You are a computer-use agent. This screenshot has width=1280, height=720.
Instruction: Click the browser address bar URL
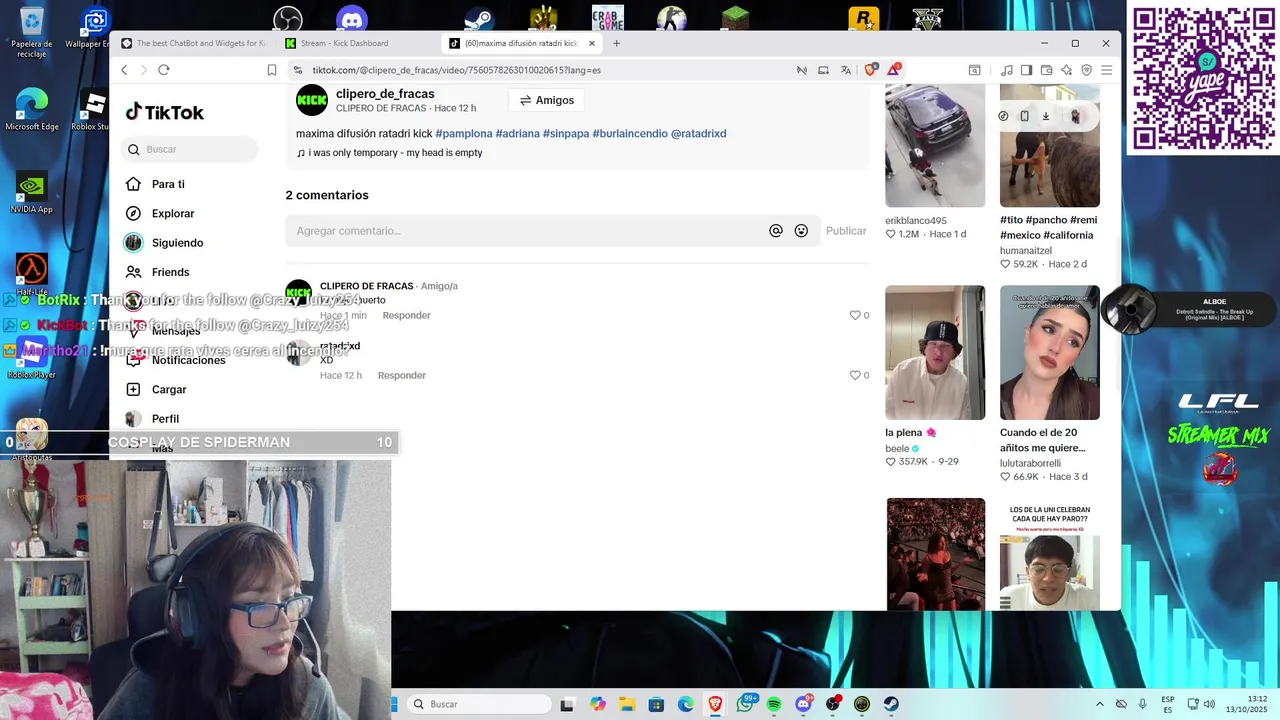(x=457, y=70)
